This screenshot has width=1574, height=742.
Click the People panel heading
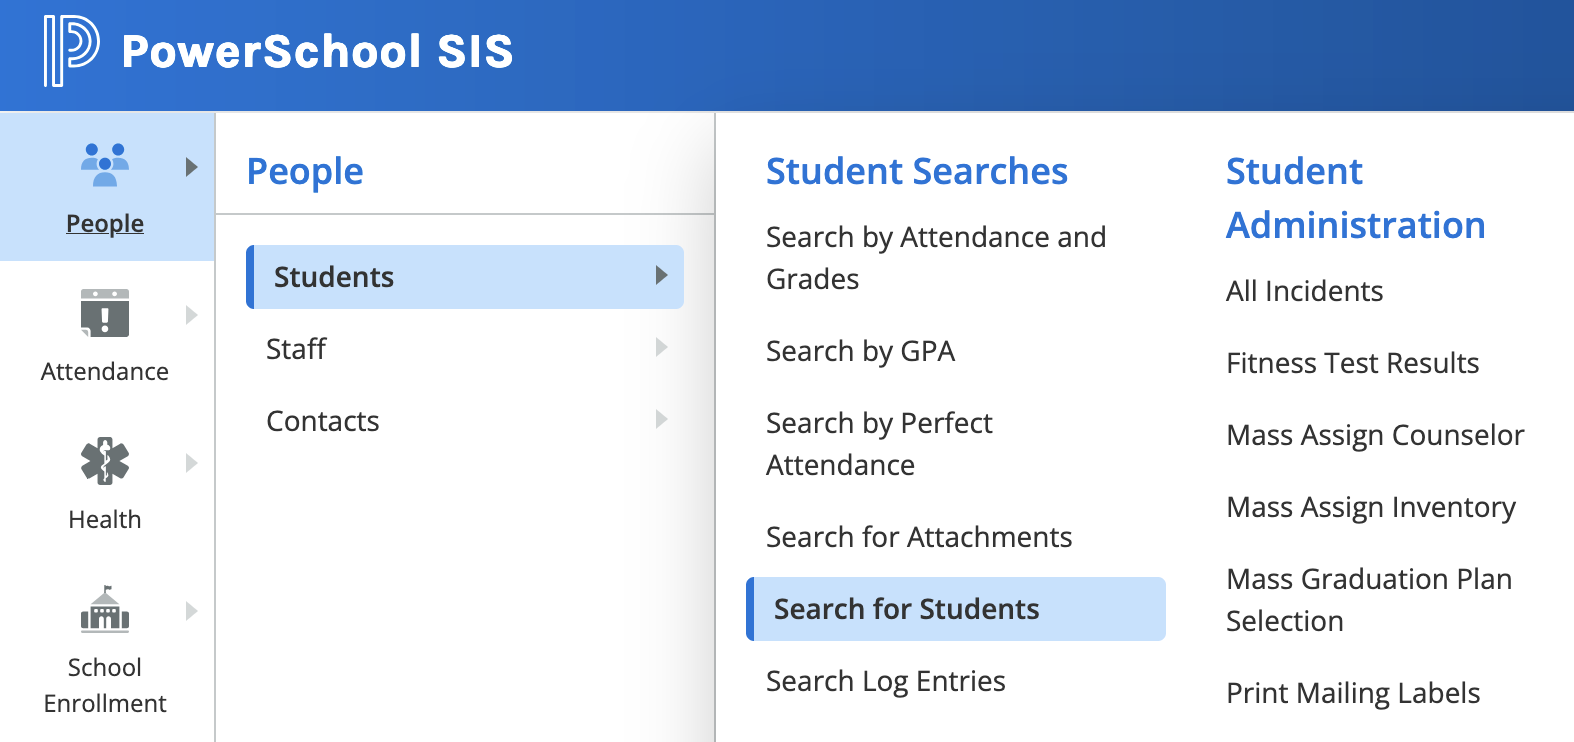click(x=305, y=172)
